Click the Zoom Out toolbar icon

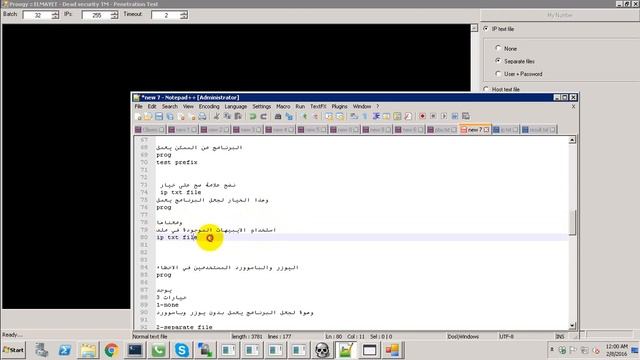pos(315,117)
